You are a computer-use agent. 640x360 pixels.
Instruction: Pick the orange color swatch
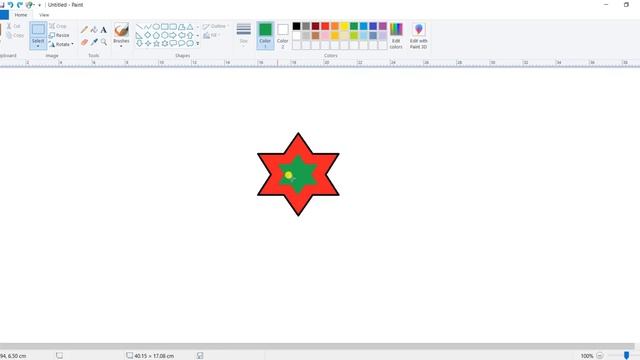pyautogui.click(x=335, y=26)
